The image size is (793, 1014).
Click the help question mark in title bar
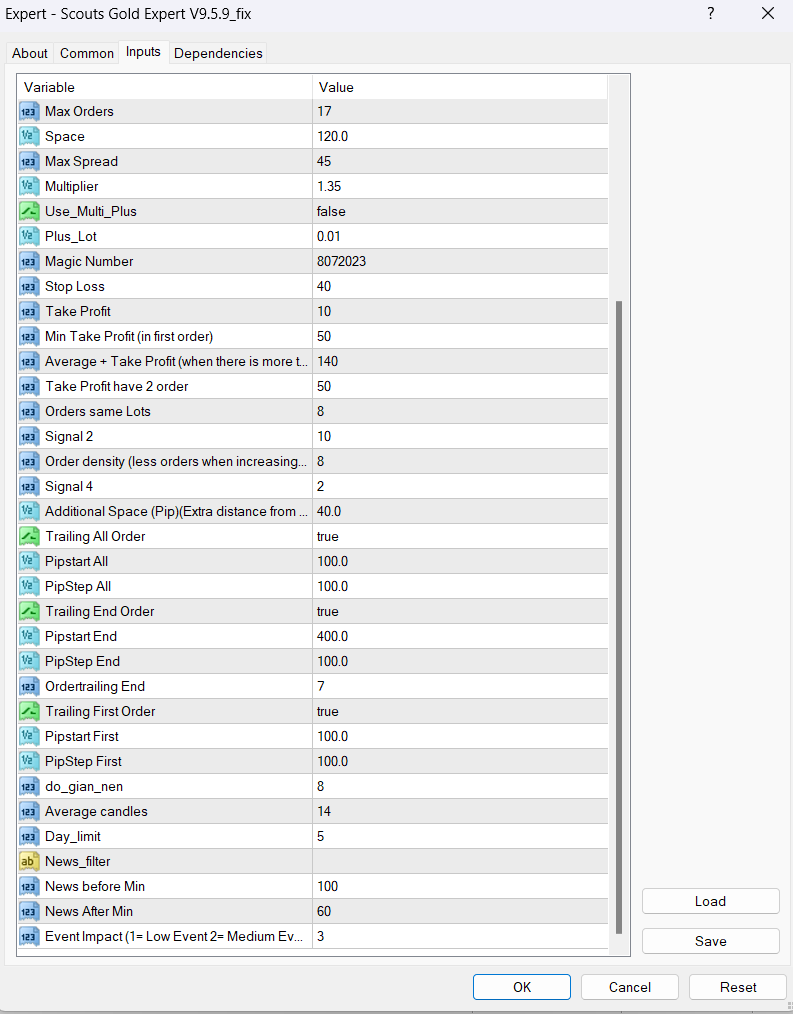click(711, 13)
